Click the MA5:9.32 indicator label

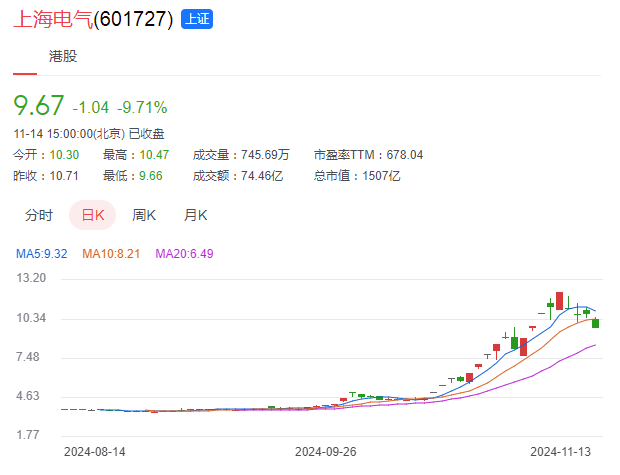point(42,254)
